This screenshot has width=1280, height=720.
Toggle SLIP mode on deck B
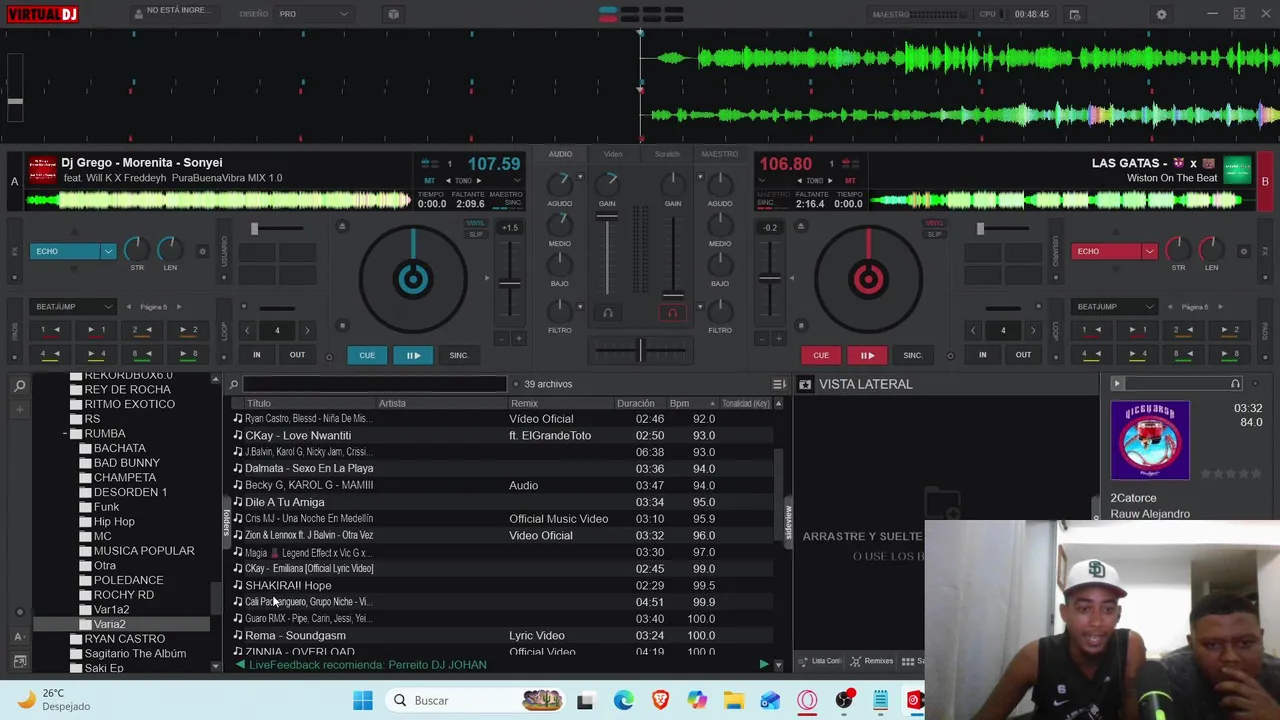(934, 234)
